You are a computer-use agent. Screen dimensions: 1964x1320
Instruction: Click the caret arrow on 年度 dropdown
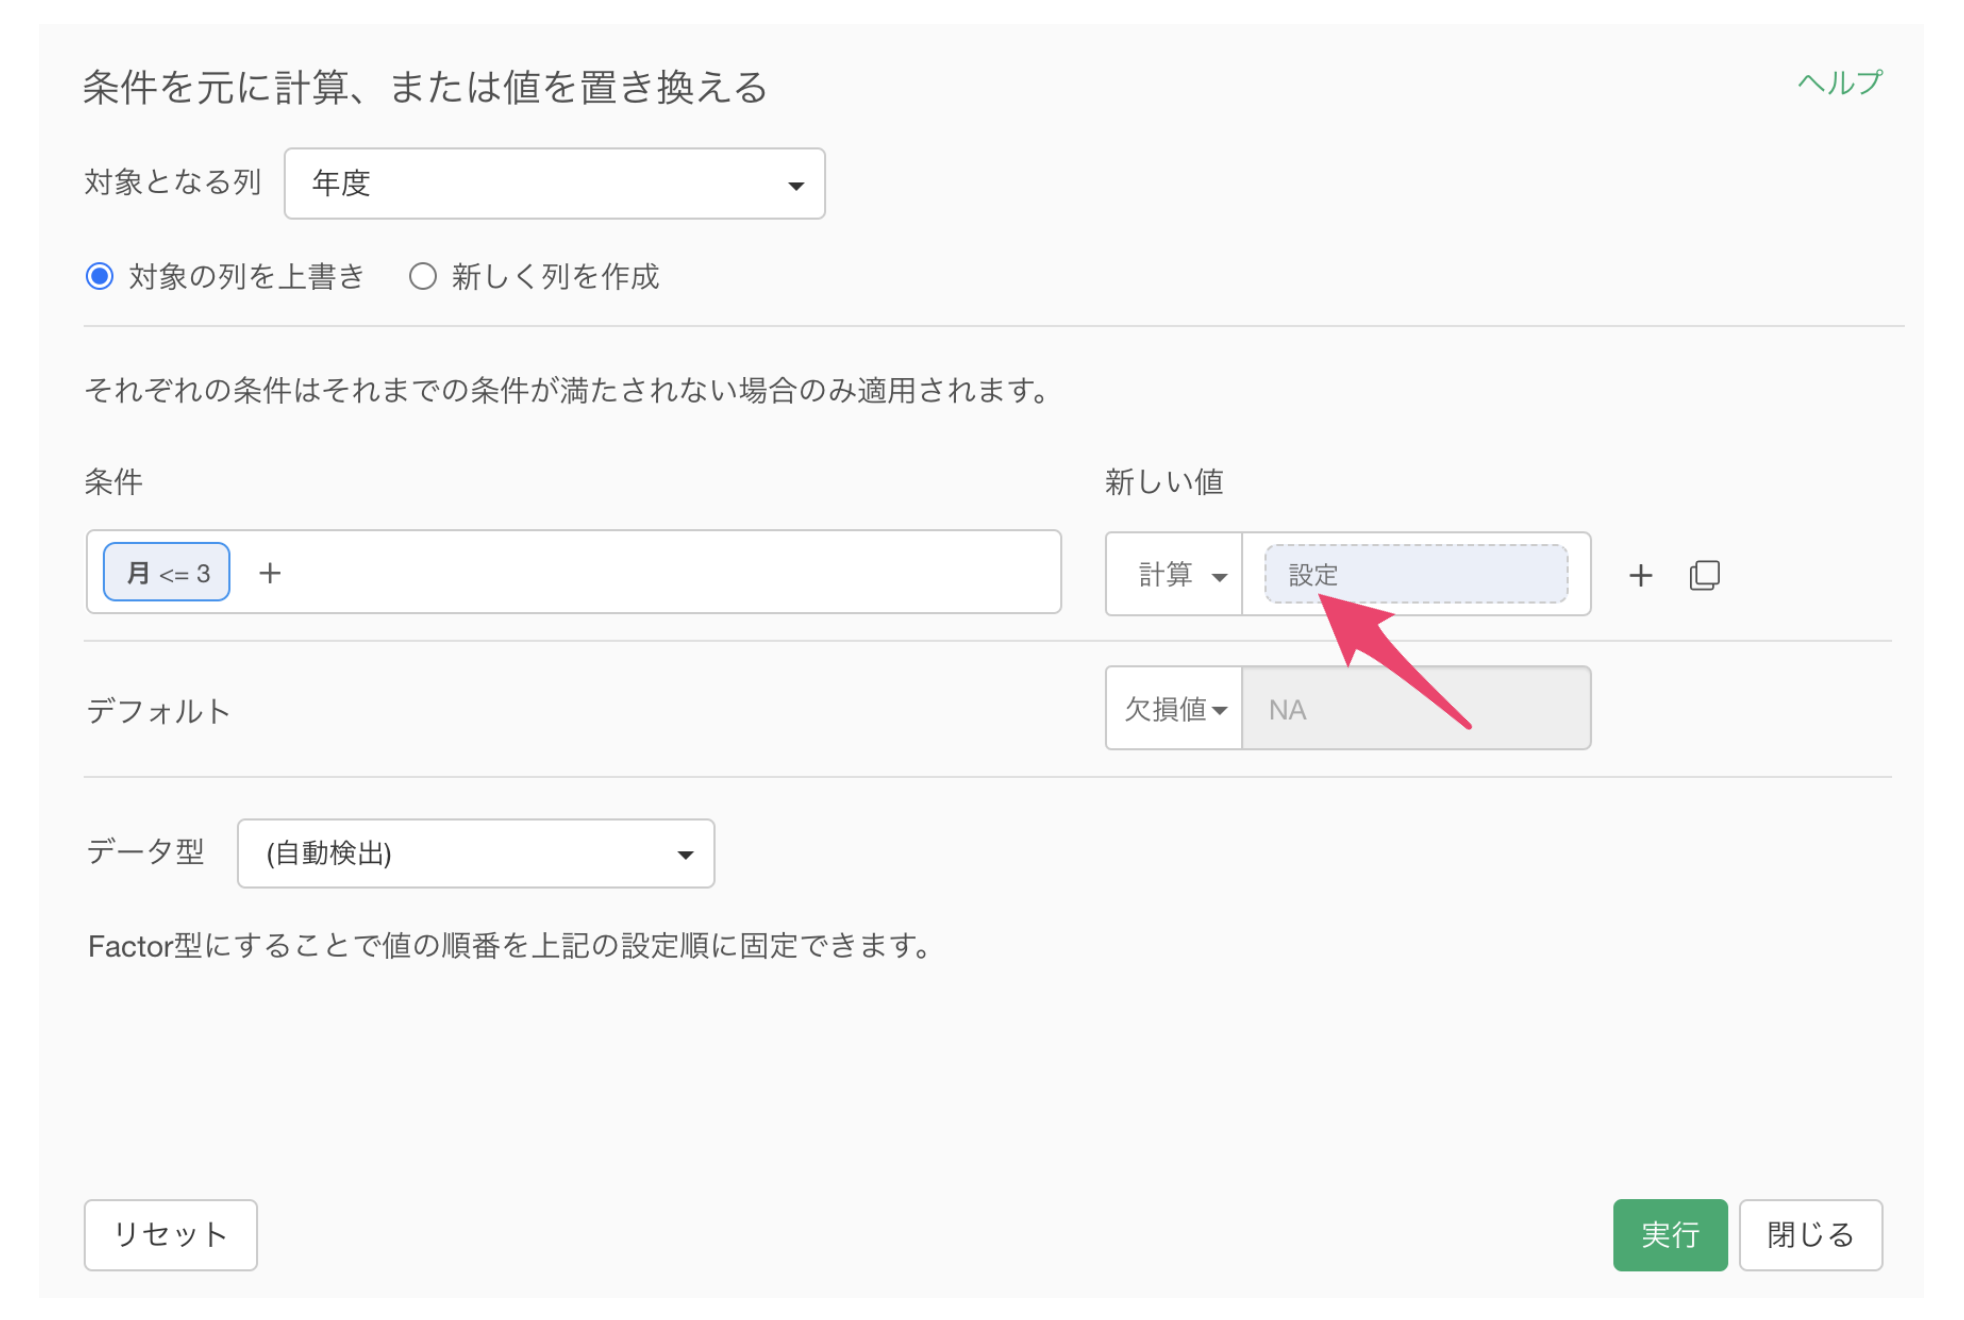click(x=796, y=186)
